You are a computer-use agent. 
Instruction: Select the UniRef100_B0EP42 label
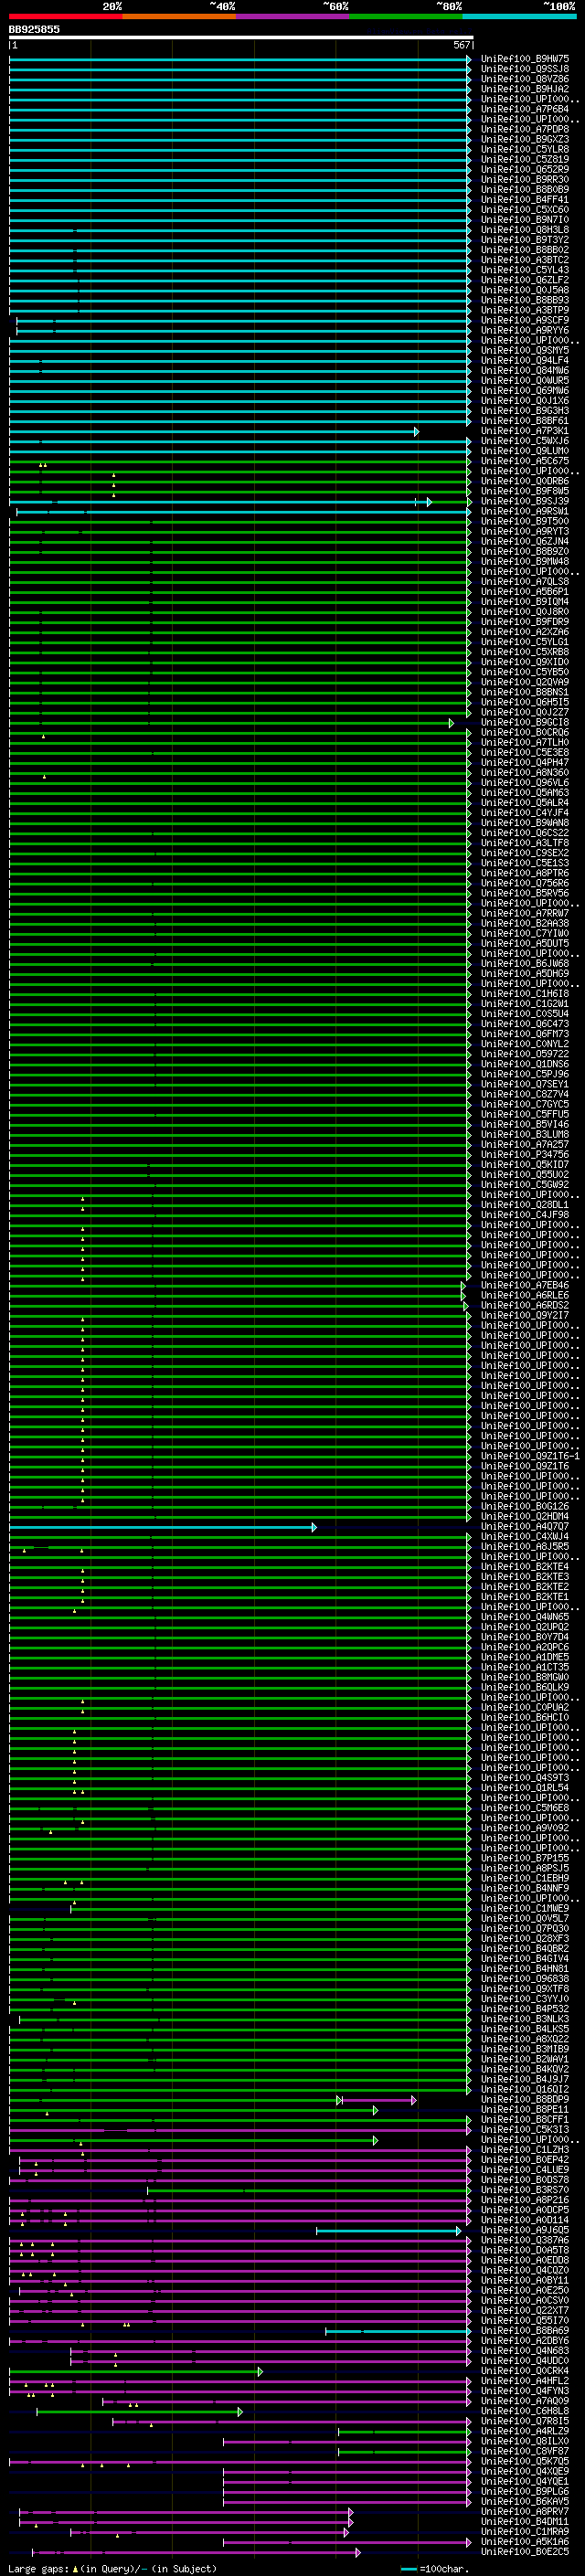[524, 2160]
